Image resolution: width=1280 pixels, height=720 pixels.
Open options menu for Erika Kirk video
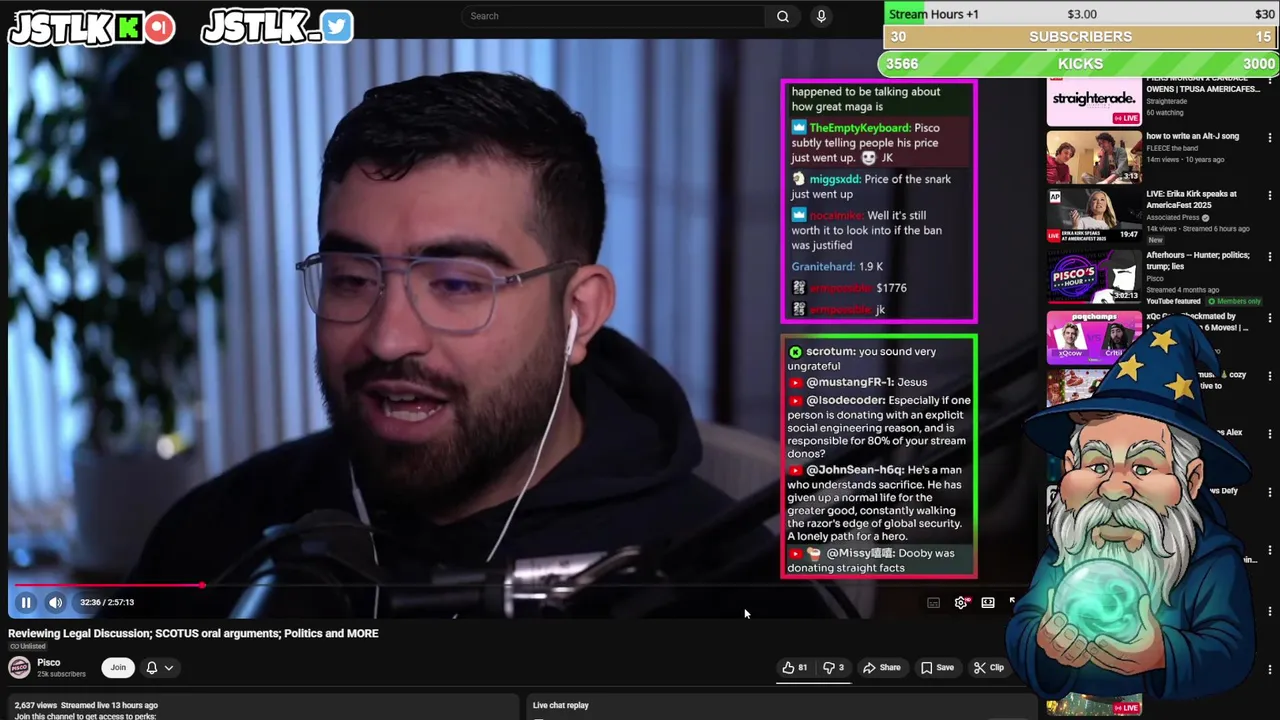pyautogui.click(x=1270, y=196)
